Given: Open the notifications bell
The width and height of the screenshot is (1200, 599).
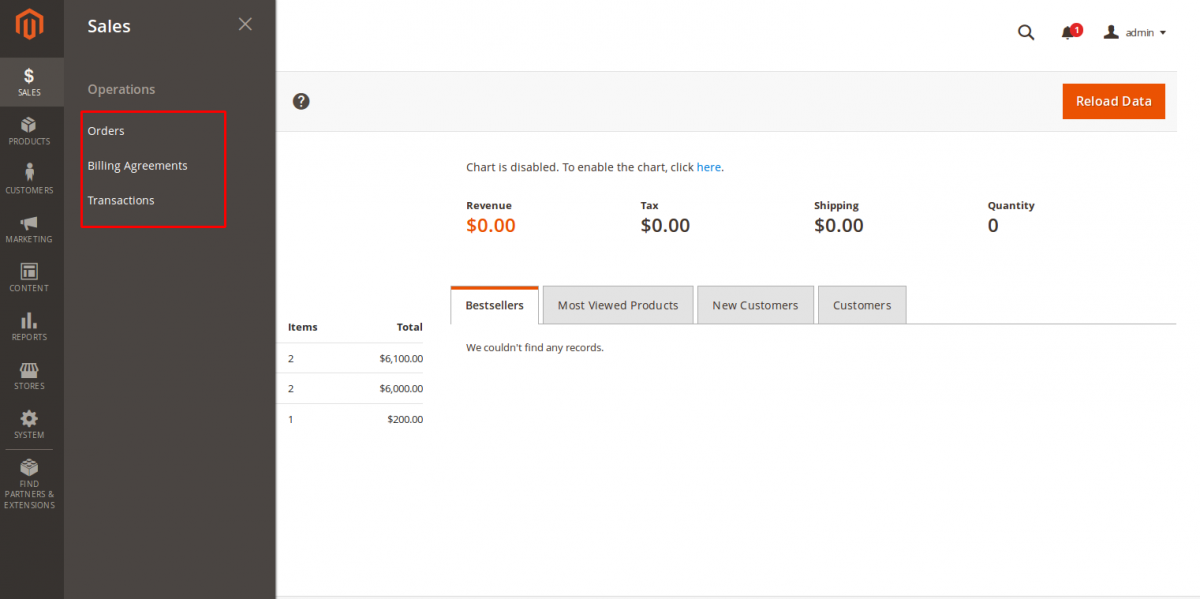Looking at the screenshot, I should (1068, 32).
